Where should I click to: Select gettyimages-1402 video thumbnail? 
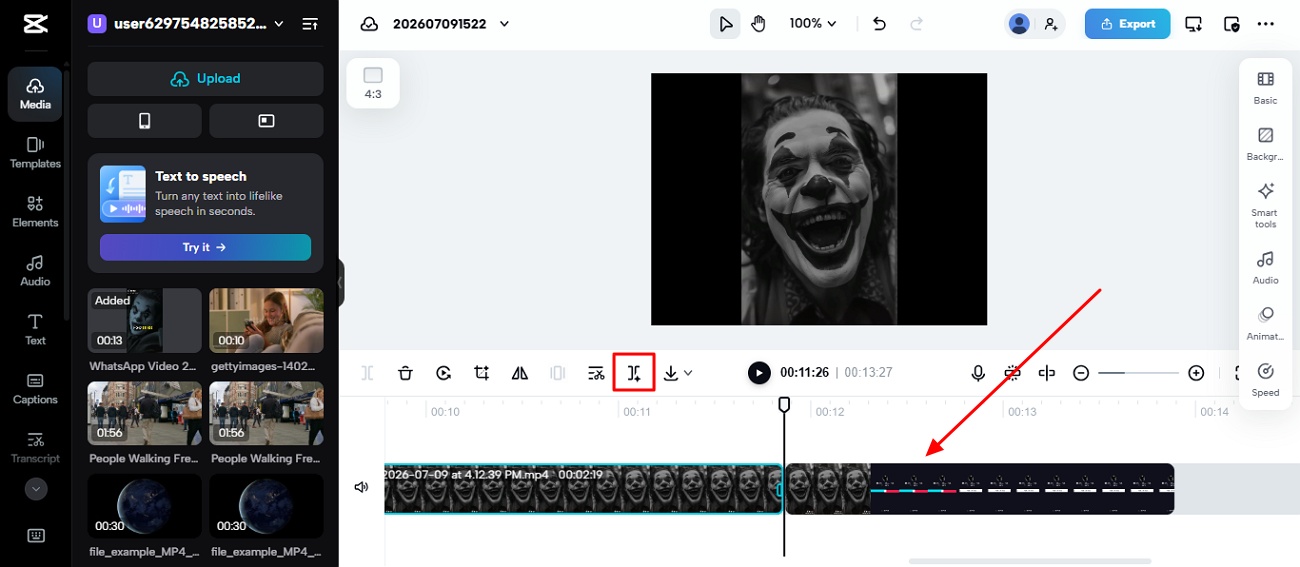pos(266,321)
